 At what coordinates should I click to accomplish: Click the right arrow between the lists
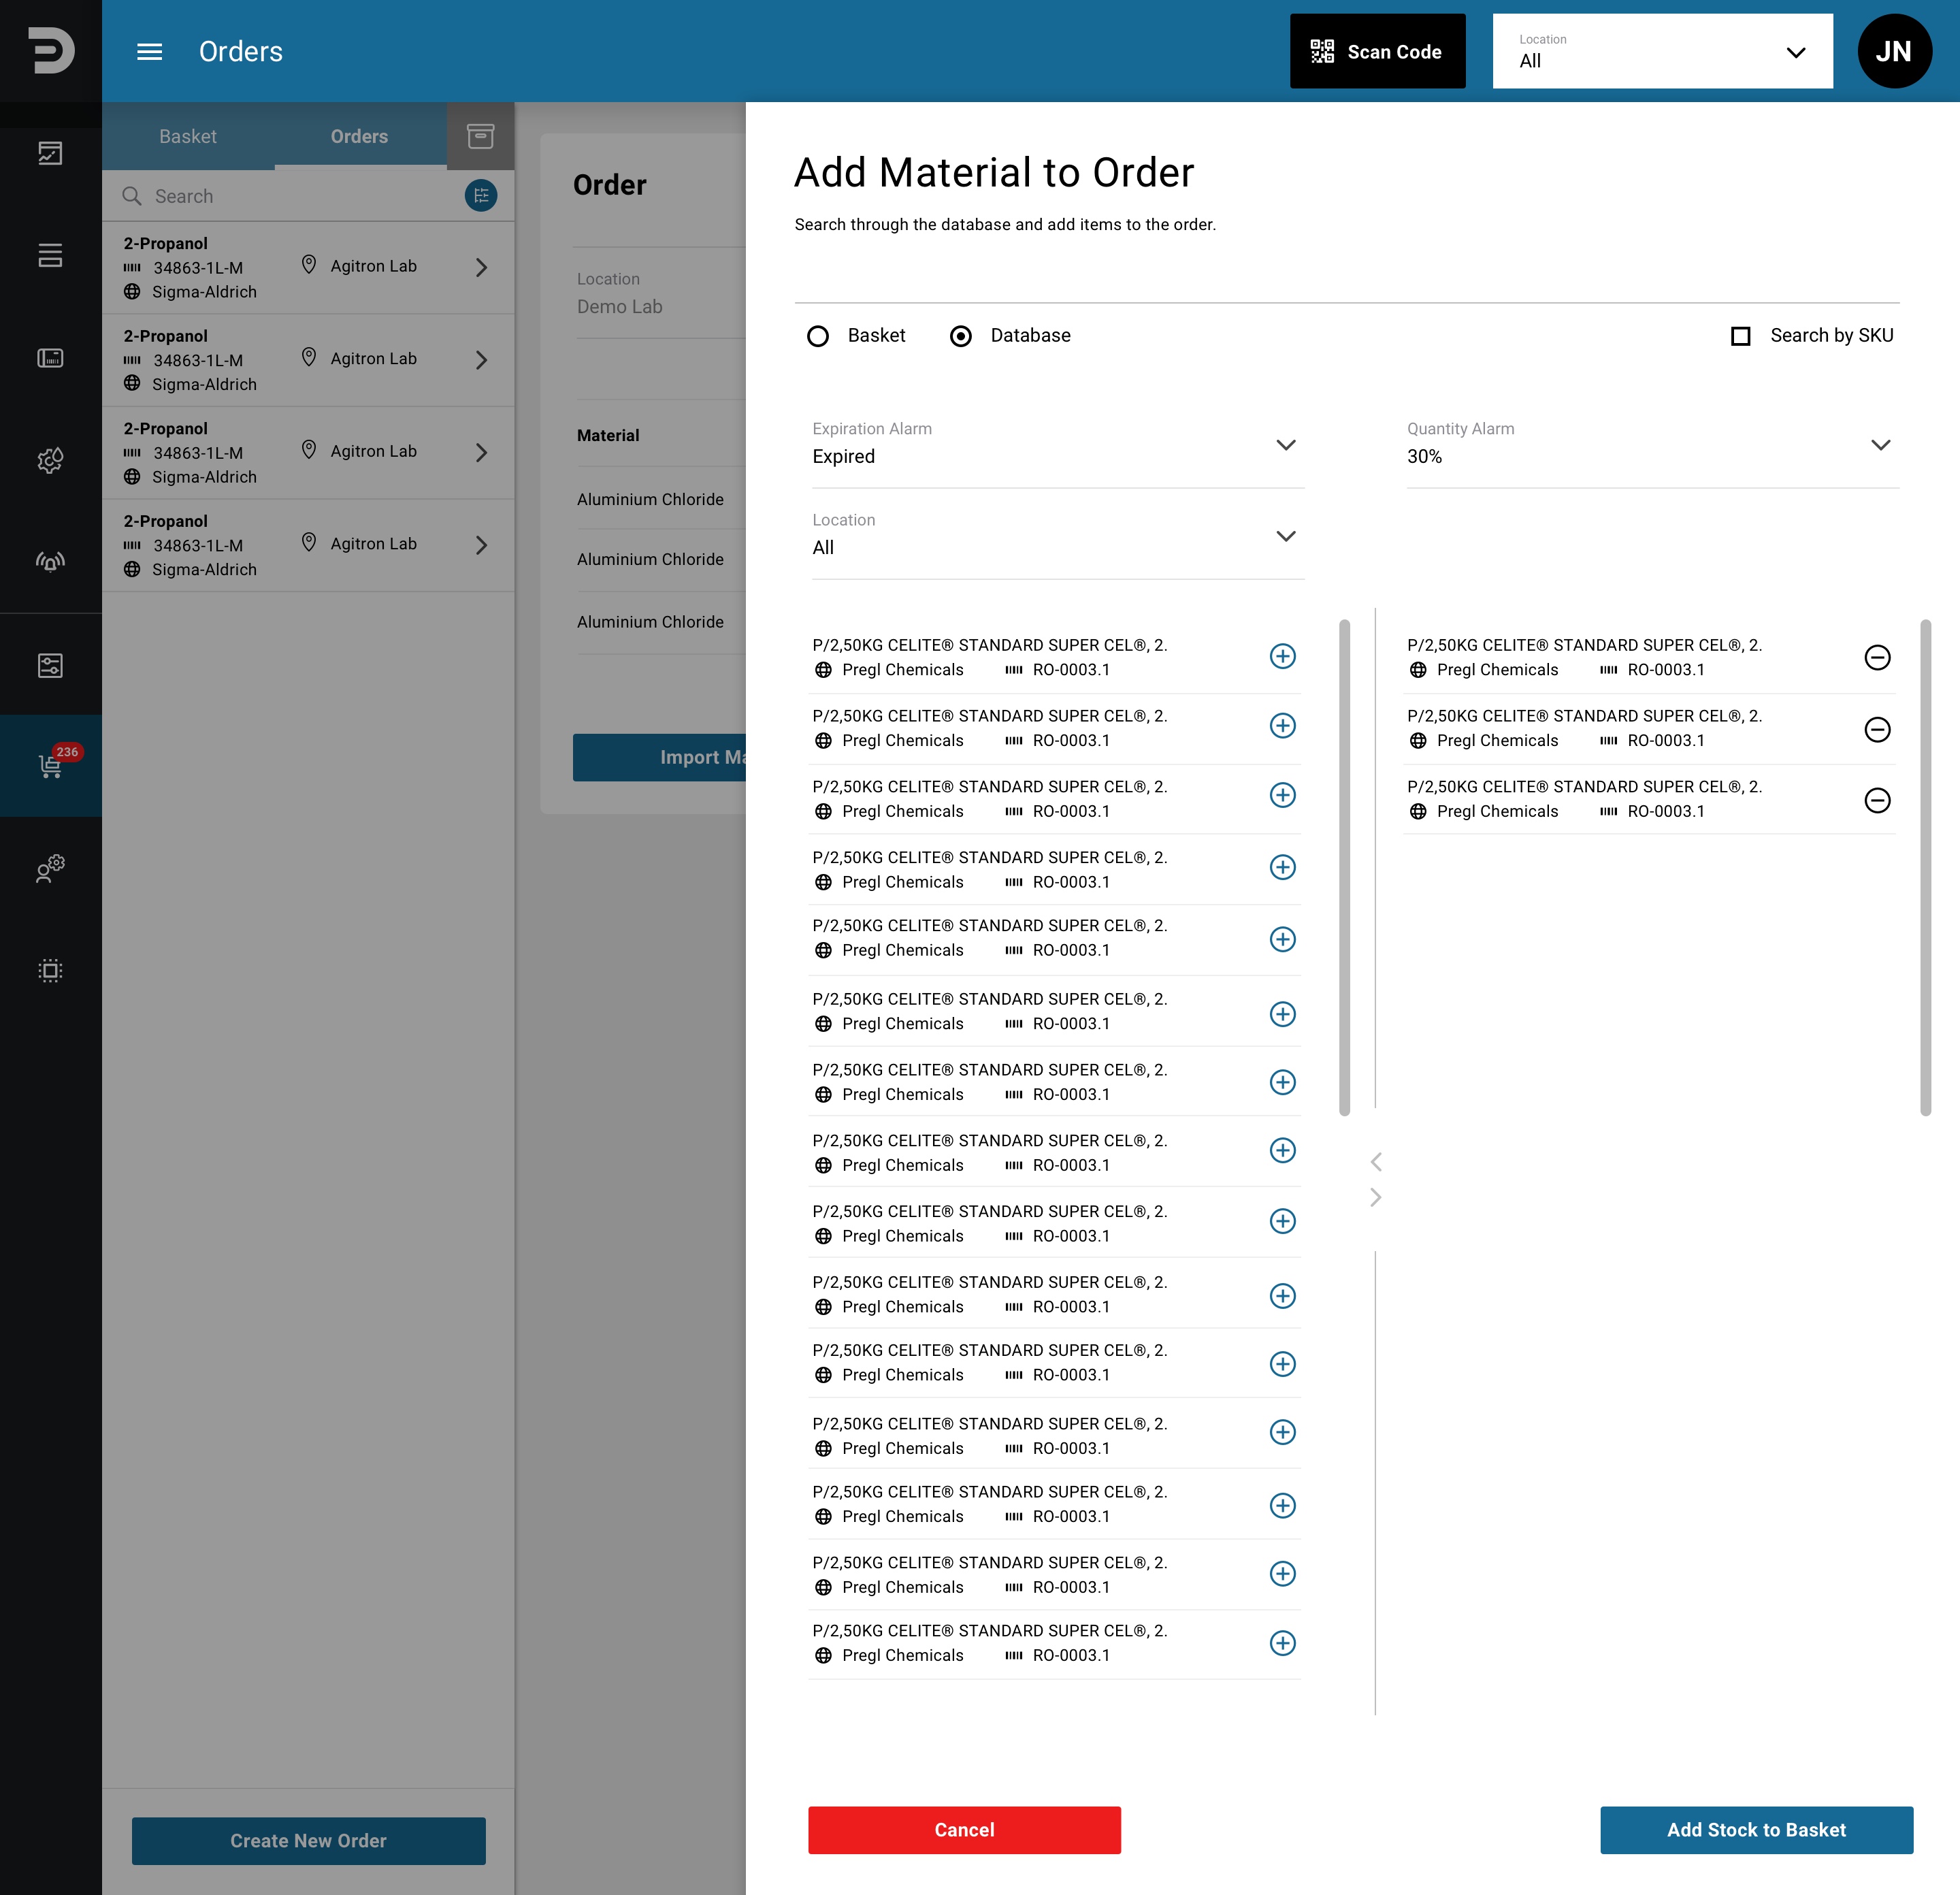[1376, 1197]
